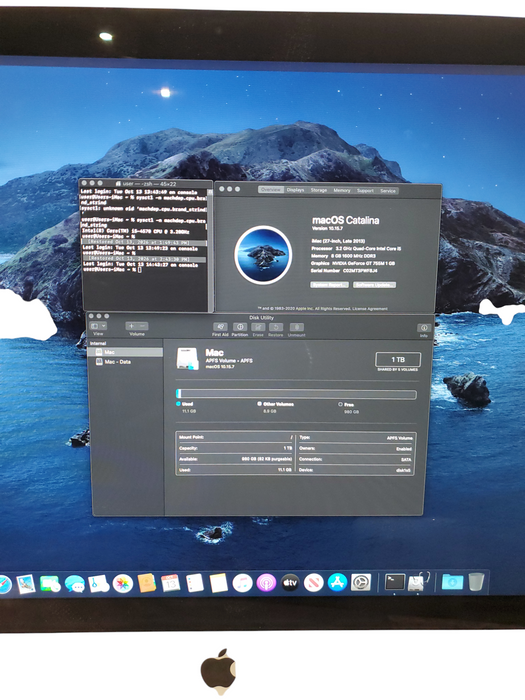Click the Terminal command prompt line
Image resolution: width=525 pixels, height=700 pixels.
click(x=114, y=270)
